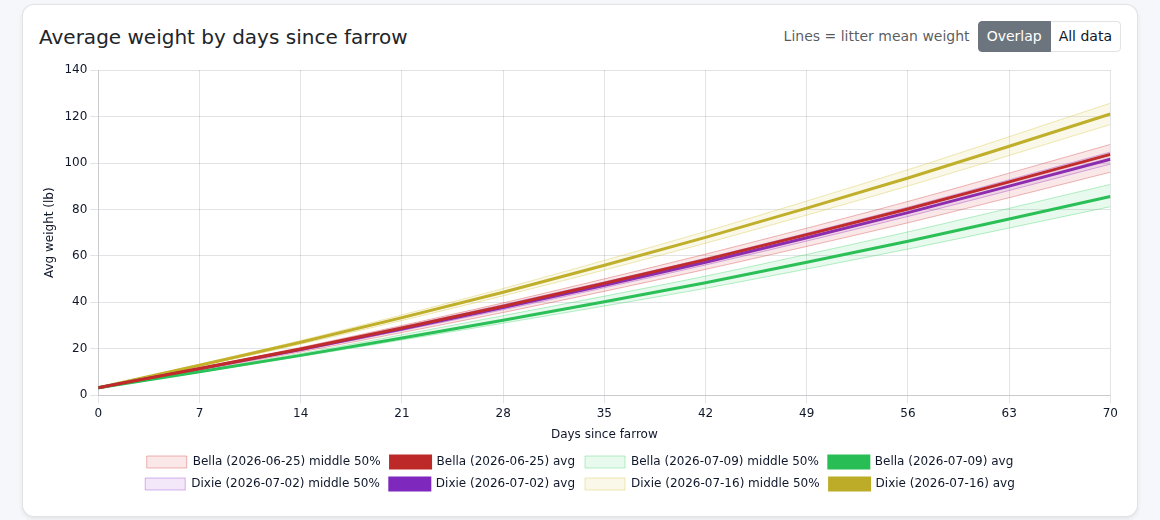Click legend label Dixie (2026-07-16) avg

945,483
